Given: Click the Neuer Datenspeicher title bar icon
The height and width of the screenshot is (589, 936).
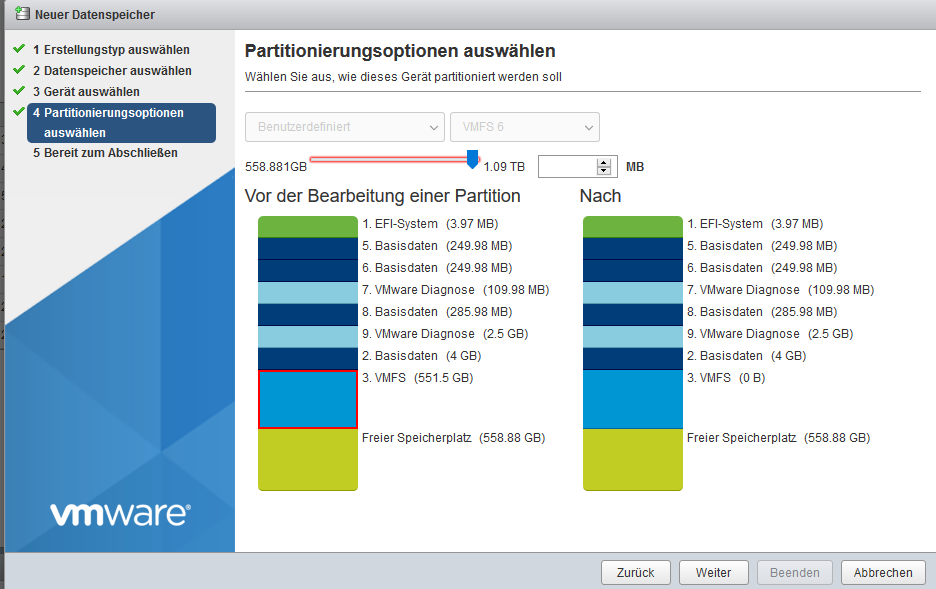Looking at the screenshot, I should pos(20,14).
